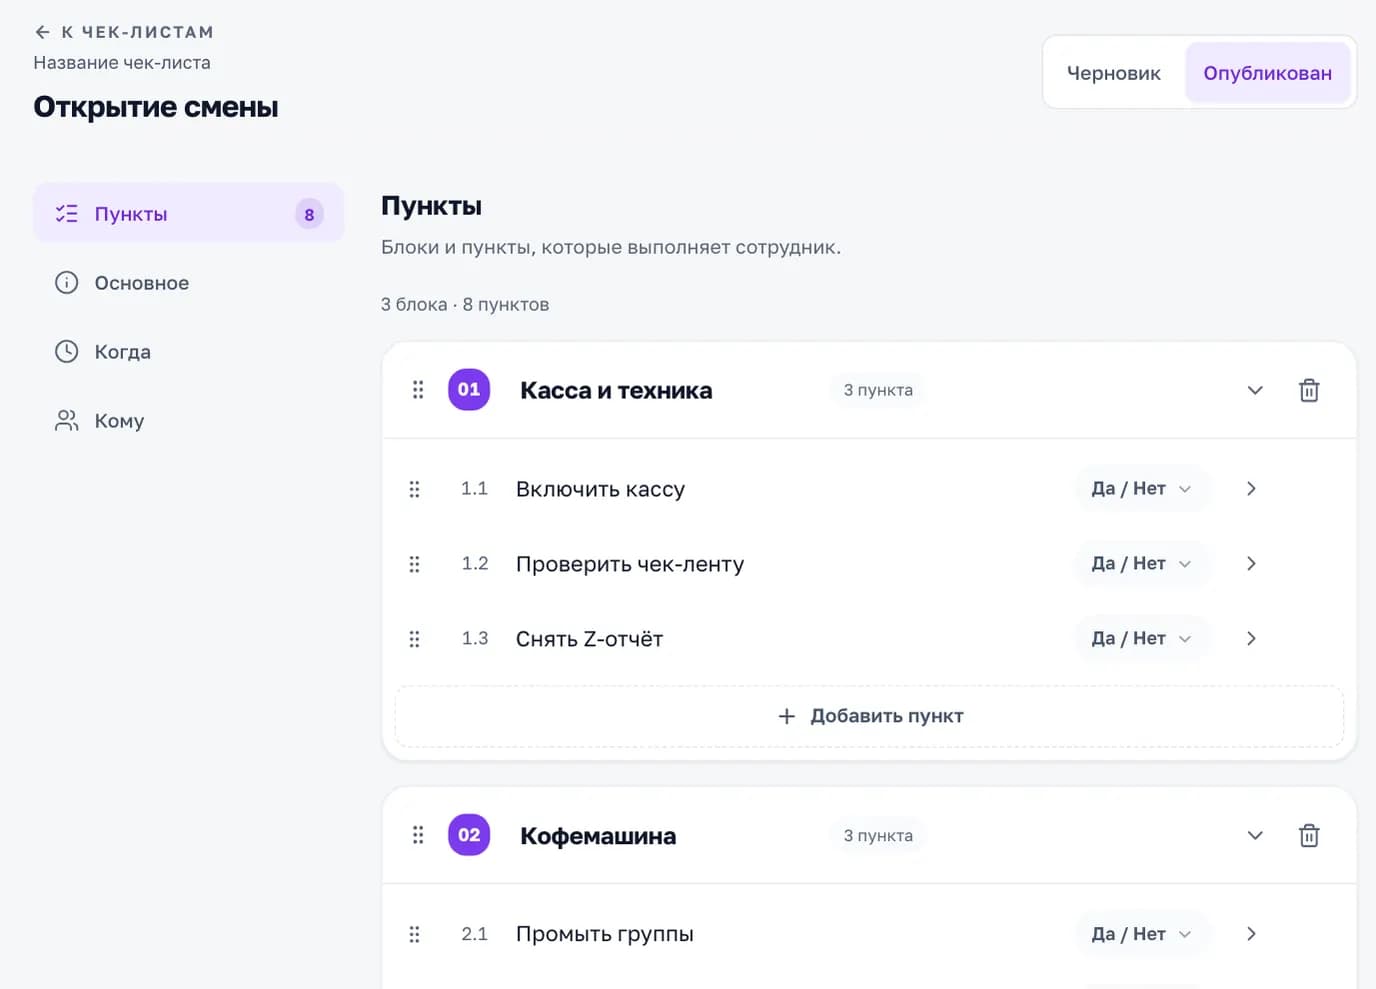1376x989 pixels.
Task: Delete the Касса и техника block
Action: pyautogui.click(x=1309, y=390)
